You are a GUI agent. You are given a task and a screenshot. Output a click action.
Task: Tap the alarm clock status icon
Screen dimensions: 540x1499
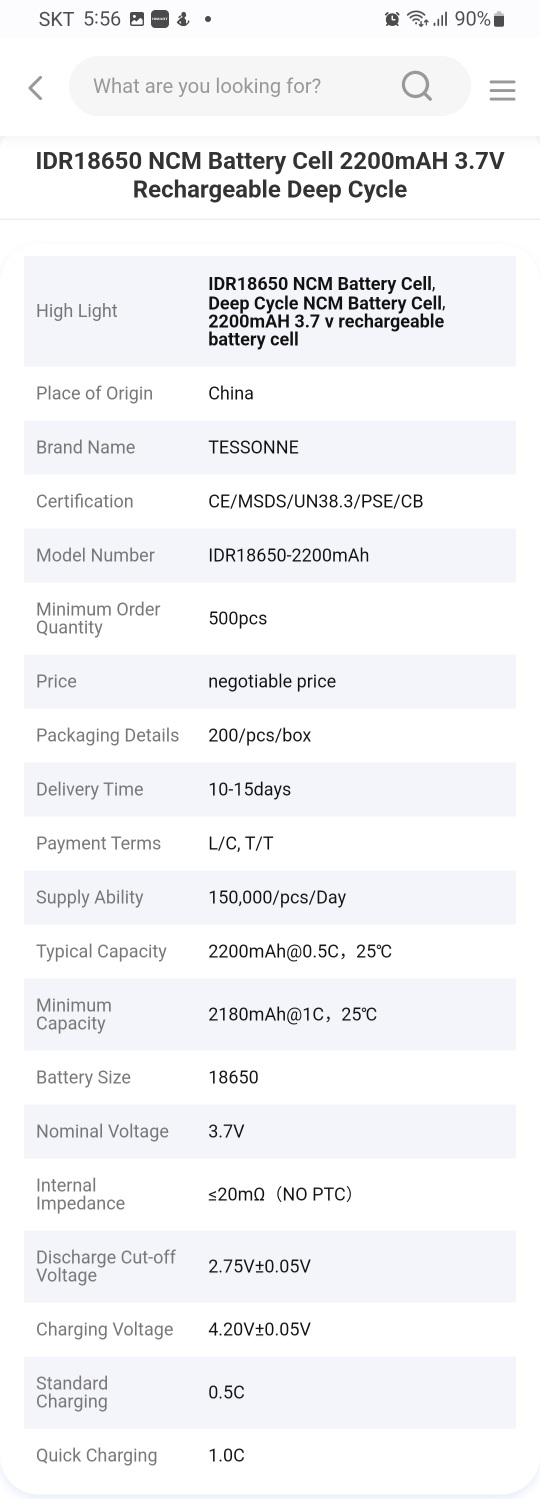pyautogui.click(x=393, y=19)
